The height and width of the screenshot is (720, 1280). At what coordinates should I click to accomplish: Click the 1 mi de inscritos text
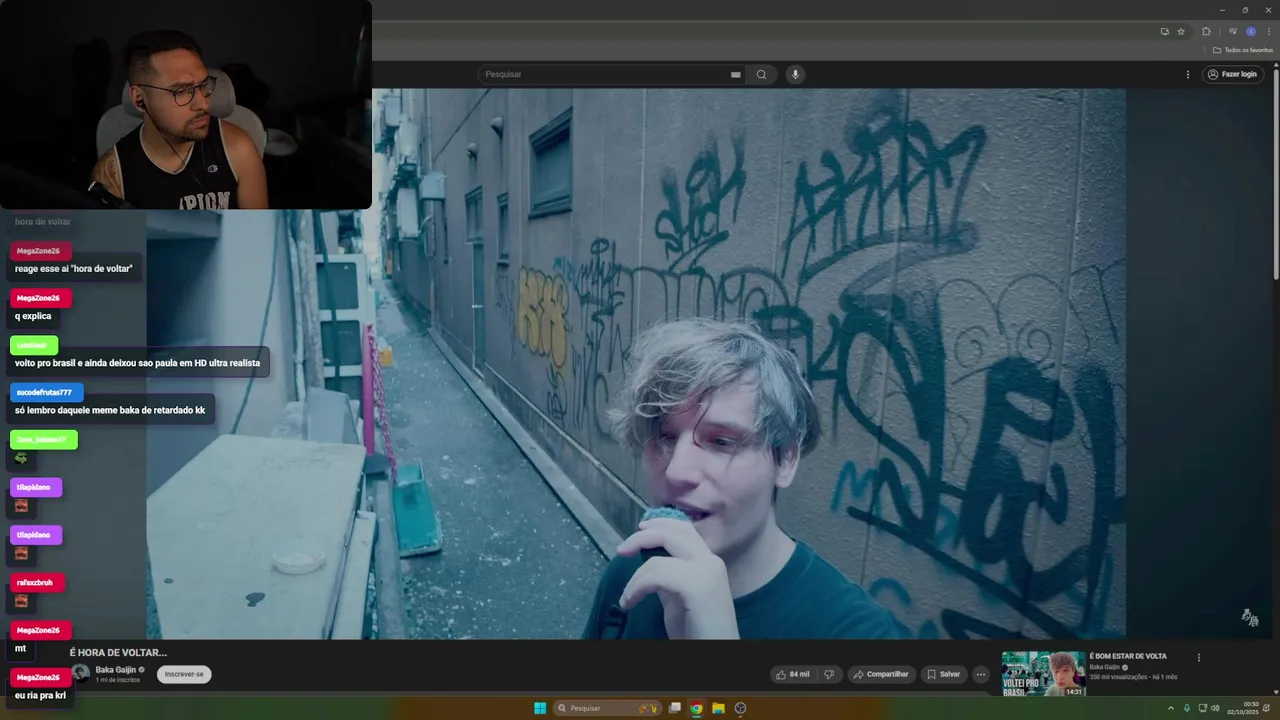click(118, 680)
